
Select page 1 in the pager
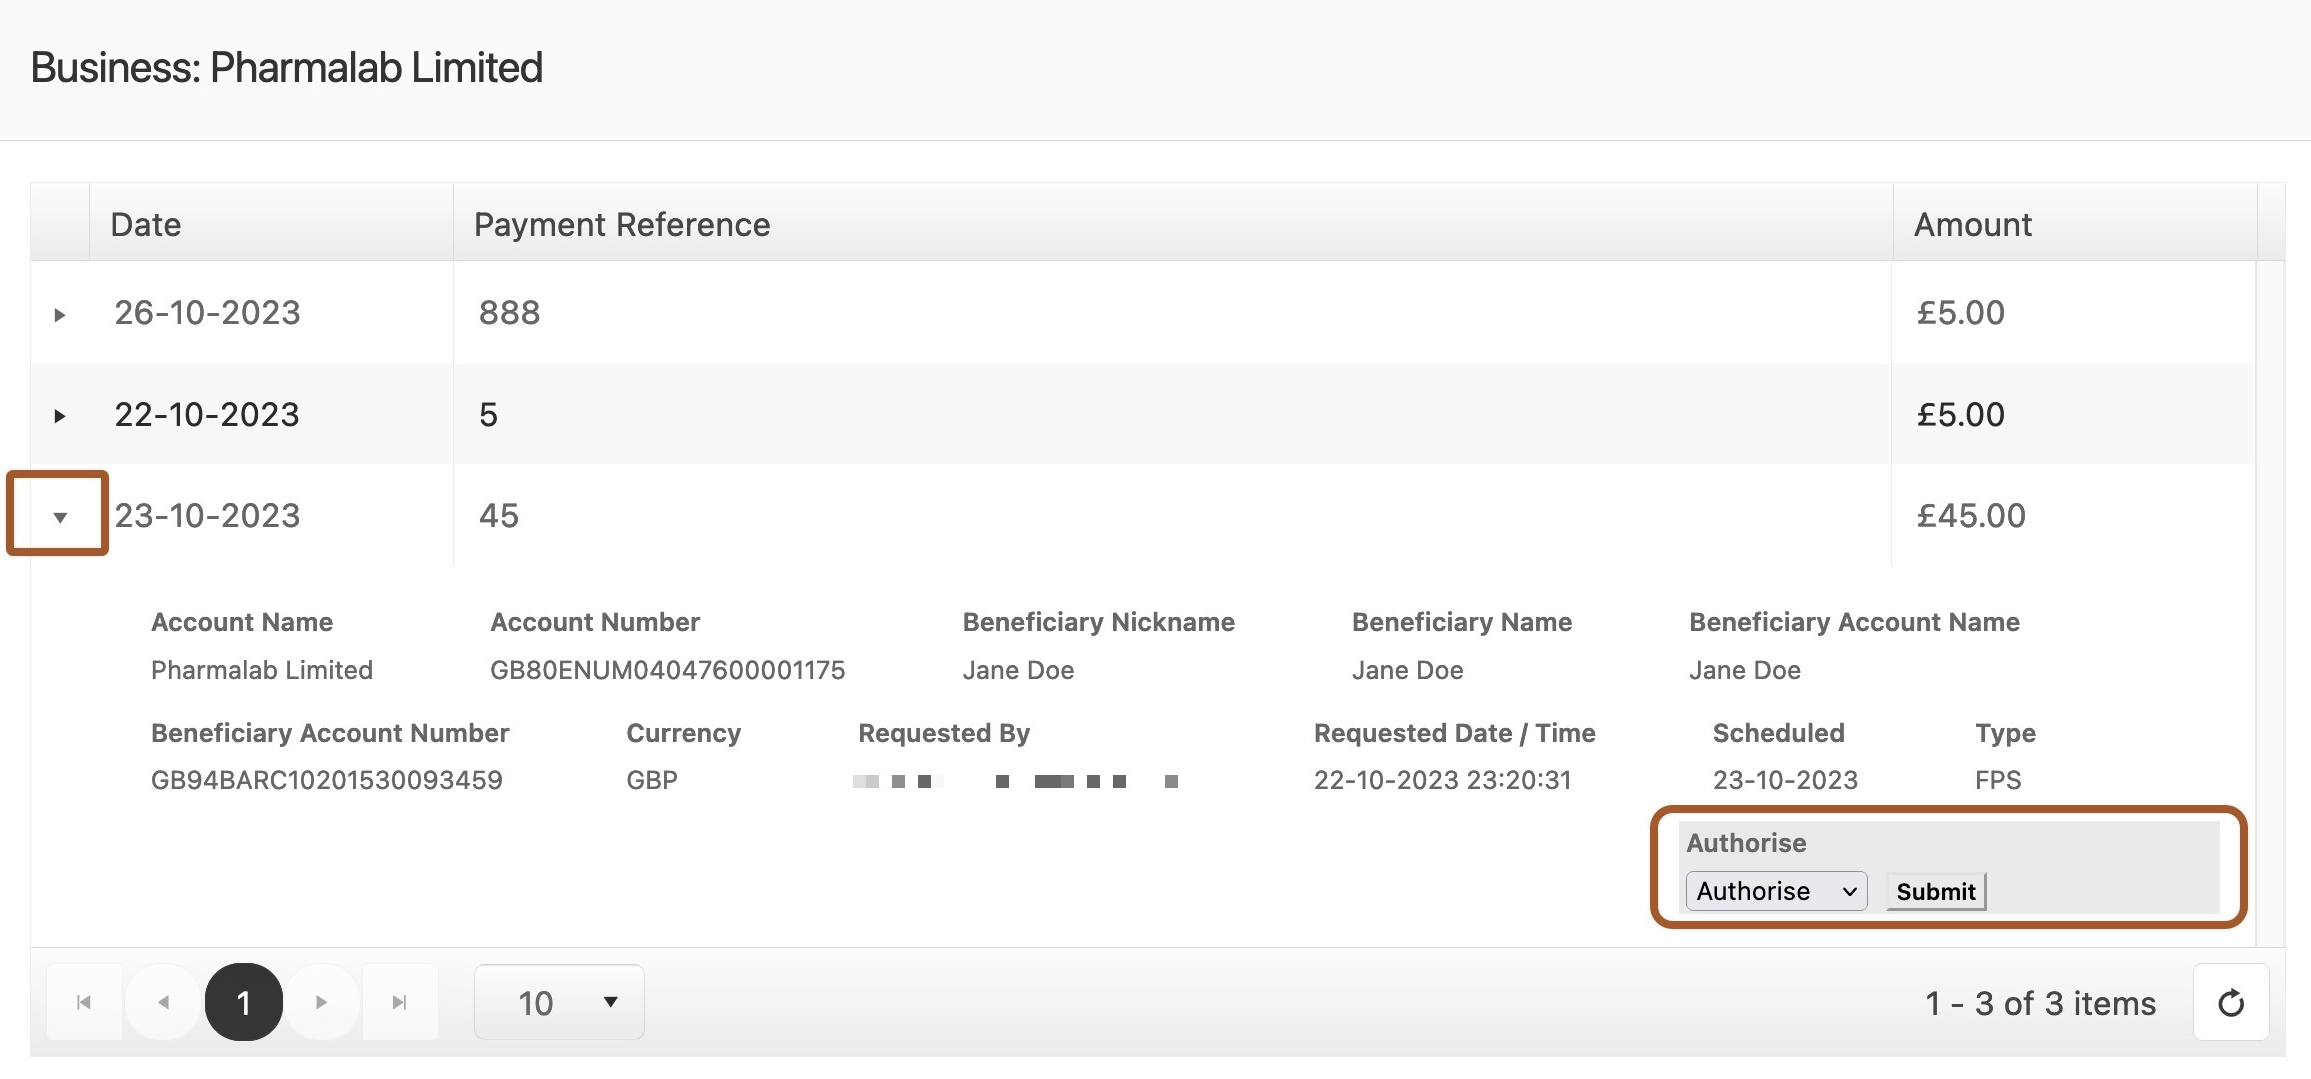(x=243, y=1002)
